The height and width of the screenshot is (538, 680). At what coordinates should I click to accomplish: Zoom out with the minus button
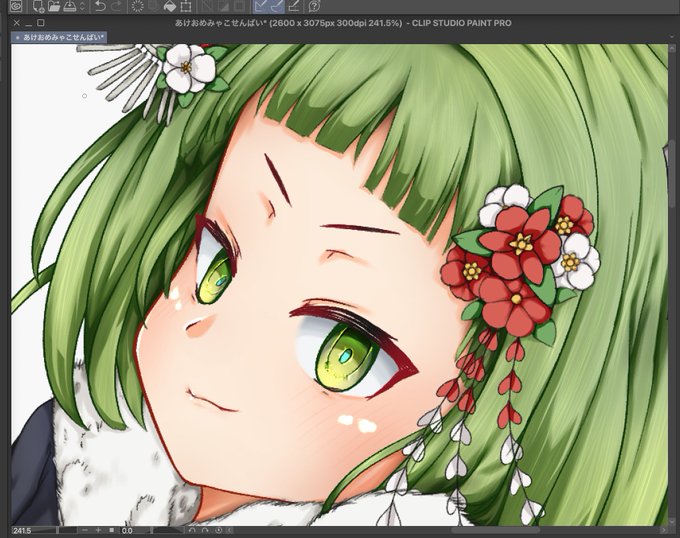tap(85, 531)
